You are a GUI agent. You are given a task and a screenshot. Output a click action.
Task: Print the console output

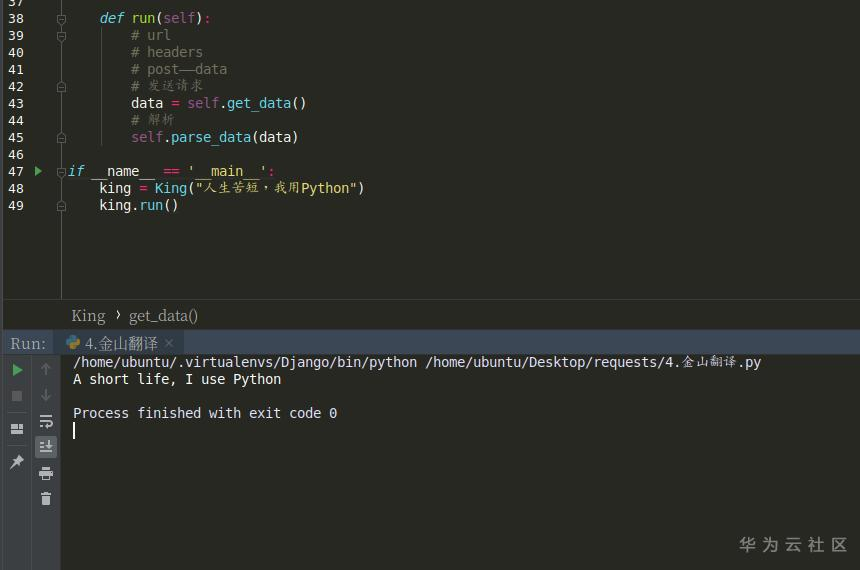(46, 473)
